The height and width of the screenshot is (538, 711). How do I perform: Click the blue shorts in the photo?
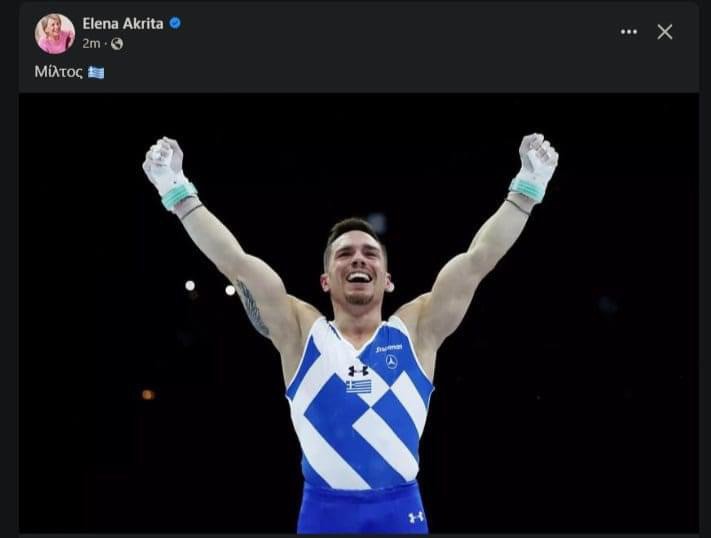360,510
